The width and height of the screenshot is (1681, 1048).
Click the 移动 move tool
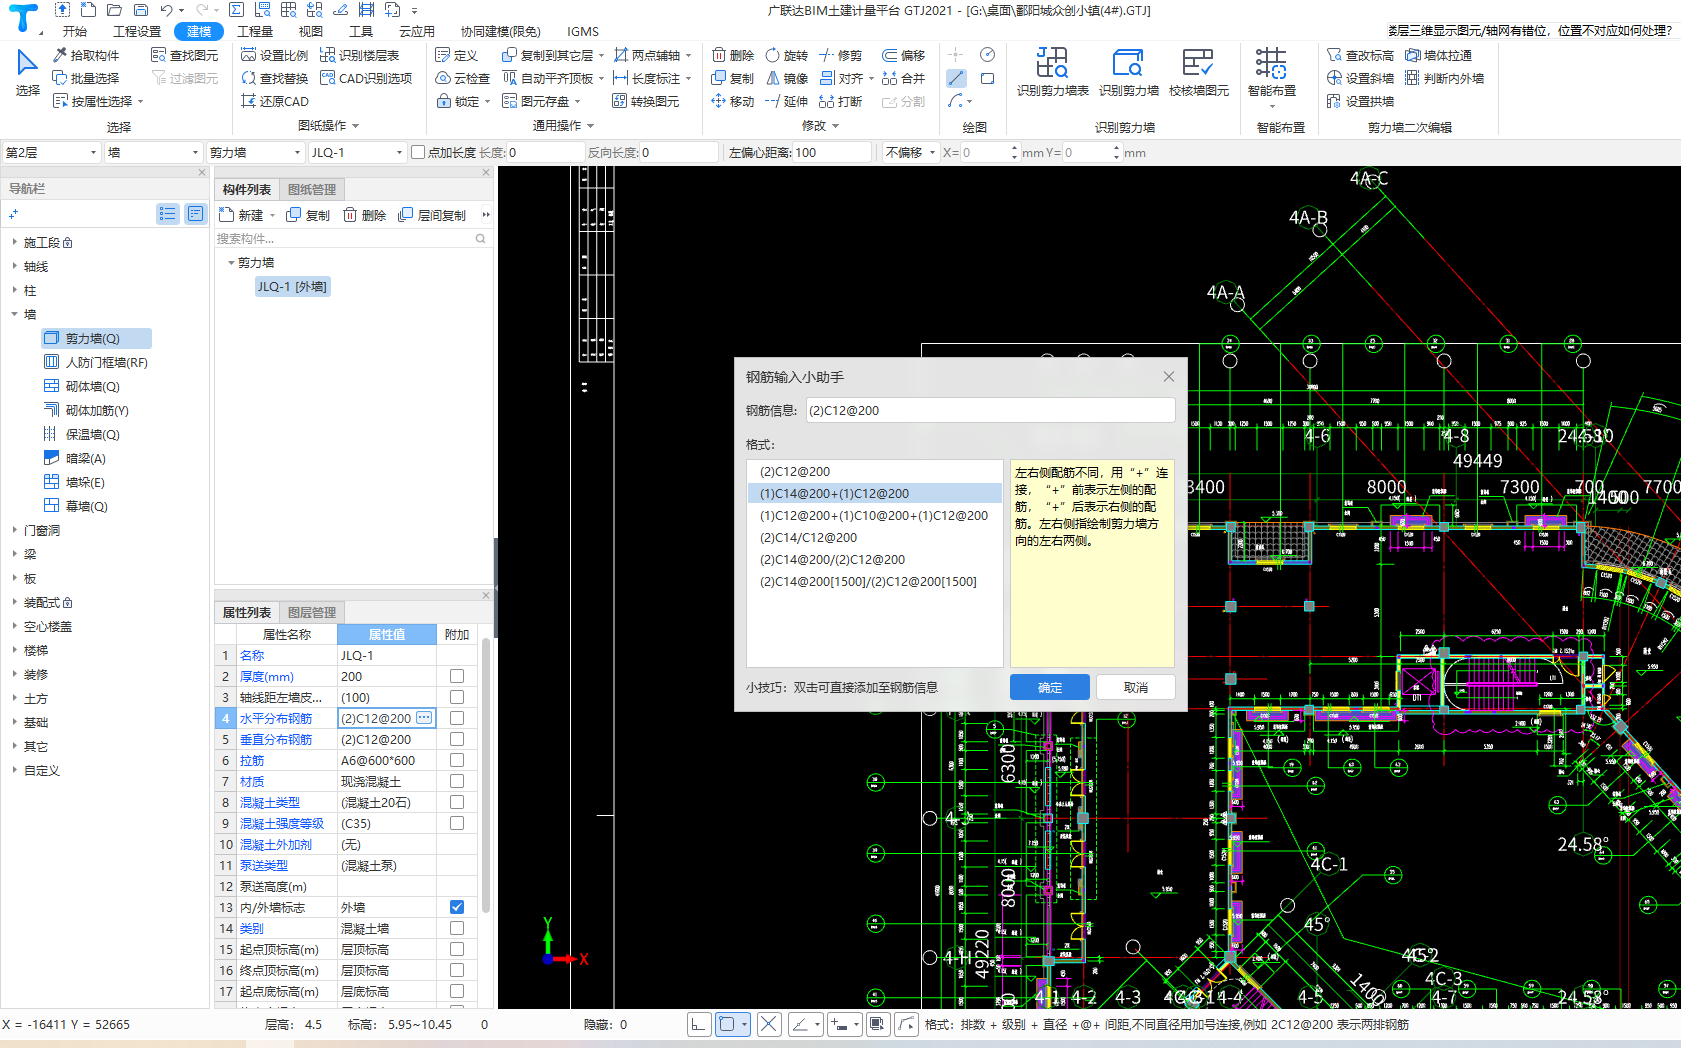[732, 101]
